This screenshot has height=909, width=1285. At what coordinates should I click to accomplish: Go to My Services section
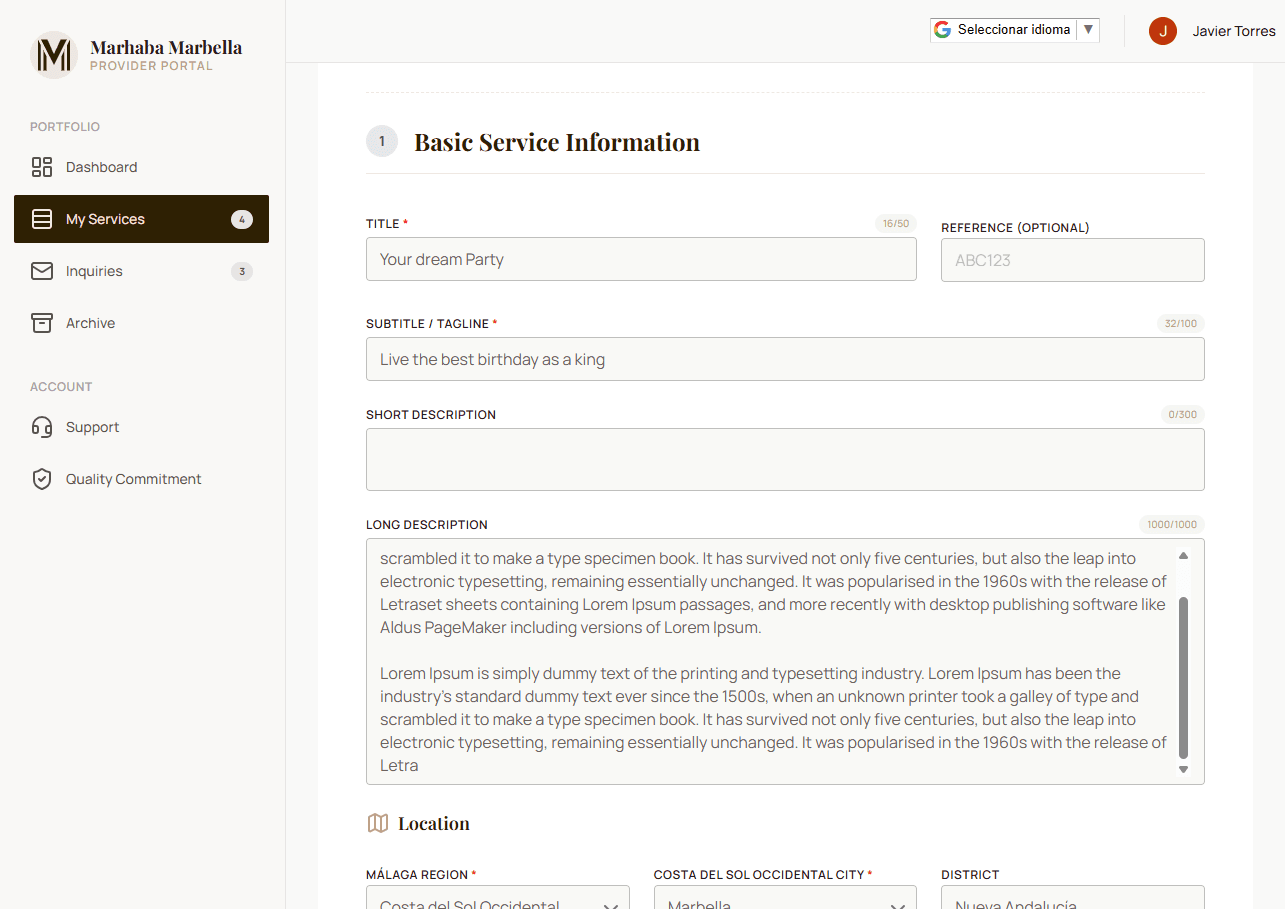point(141,219)
